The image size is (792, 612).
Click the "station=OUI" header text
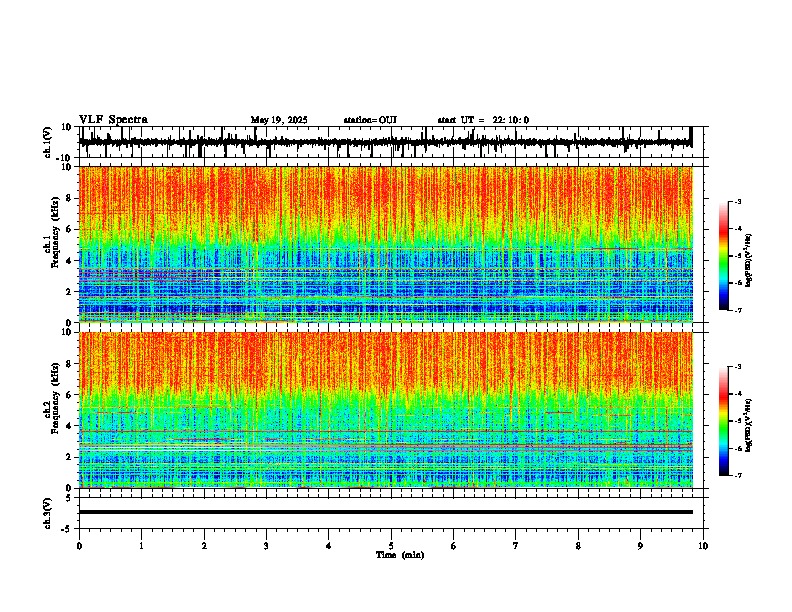coord(370,120)
